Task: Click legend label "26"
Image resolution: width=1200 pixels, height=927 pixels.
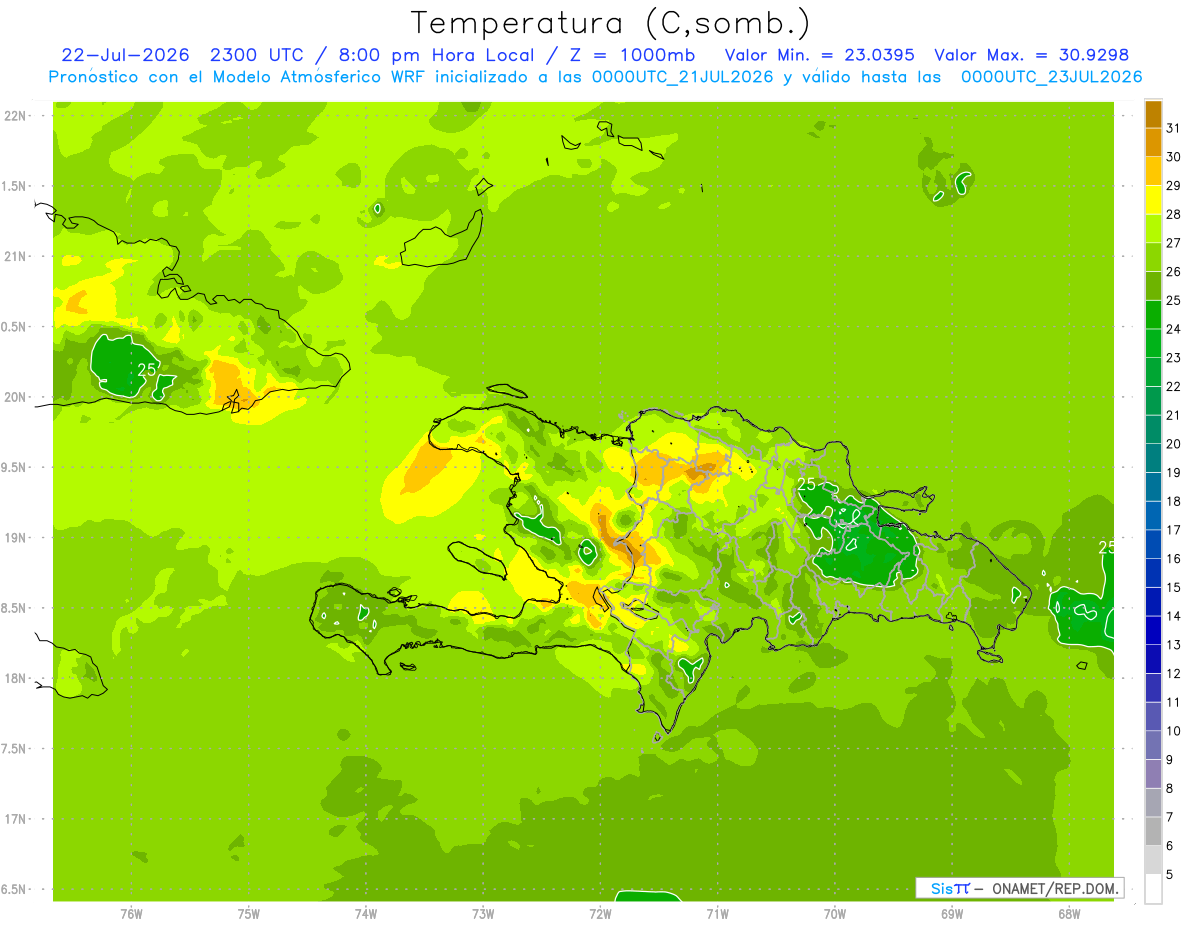Action: coord(1173,272)
